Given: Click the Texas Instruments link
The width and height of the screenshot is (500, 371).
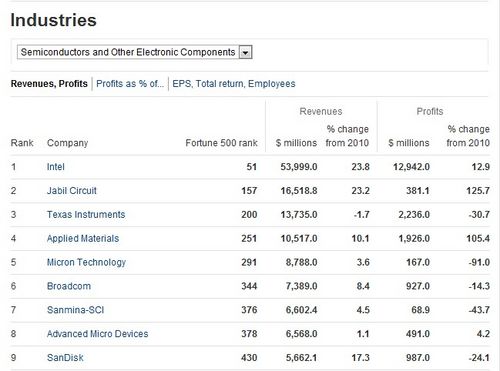Looking at the screenshot, I should 86,214.
